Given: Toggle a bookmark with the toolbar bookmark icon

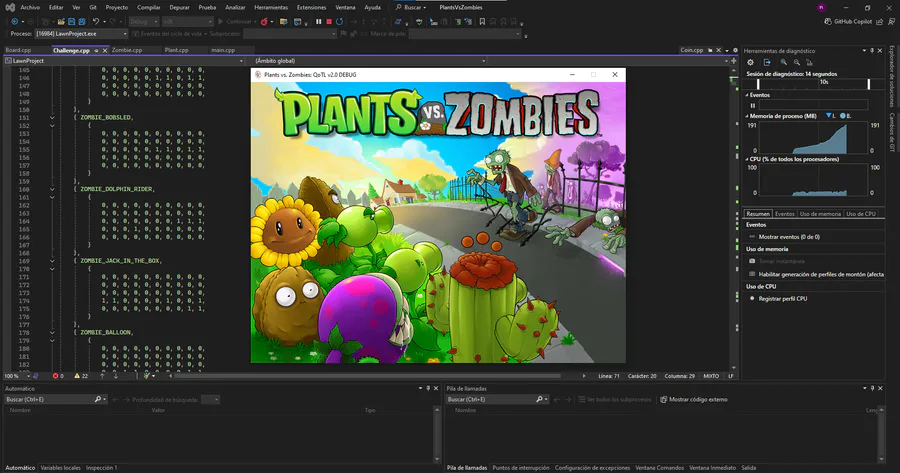Looking at the screenshot, I should [482, 22].
